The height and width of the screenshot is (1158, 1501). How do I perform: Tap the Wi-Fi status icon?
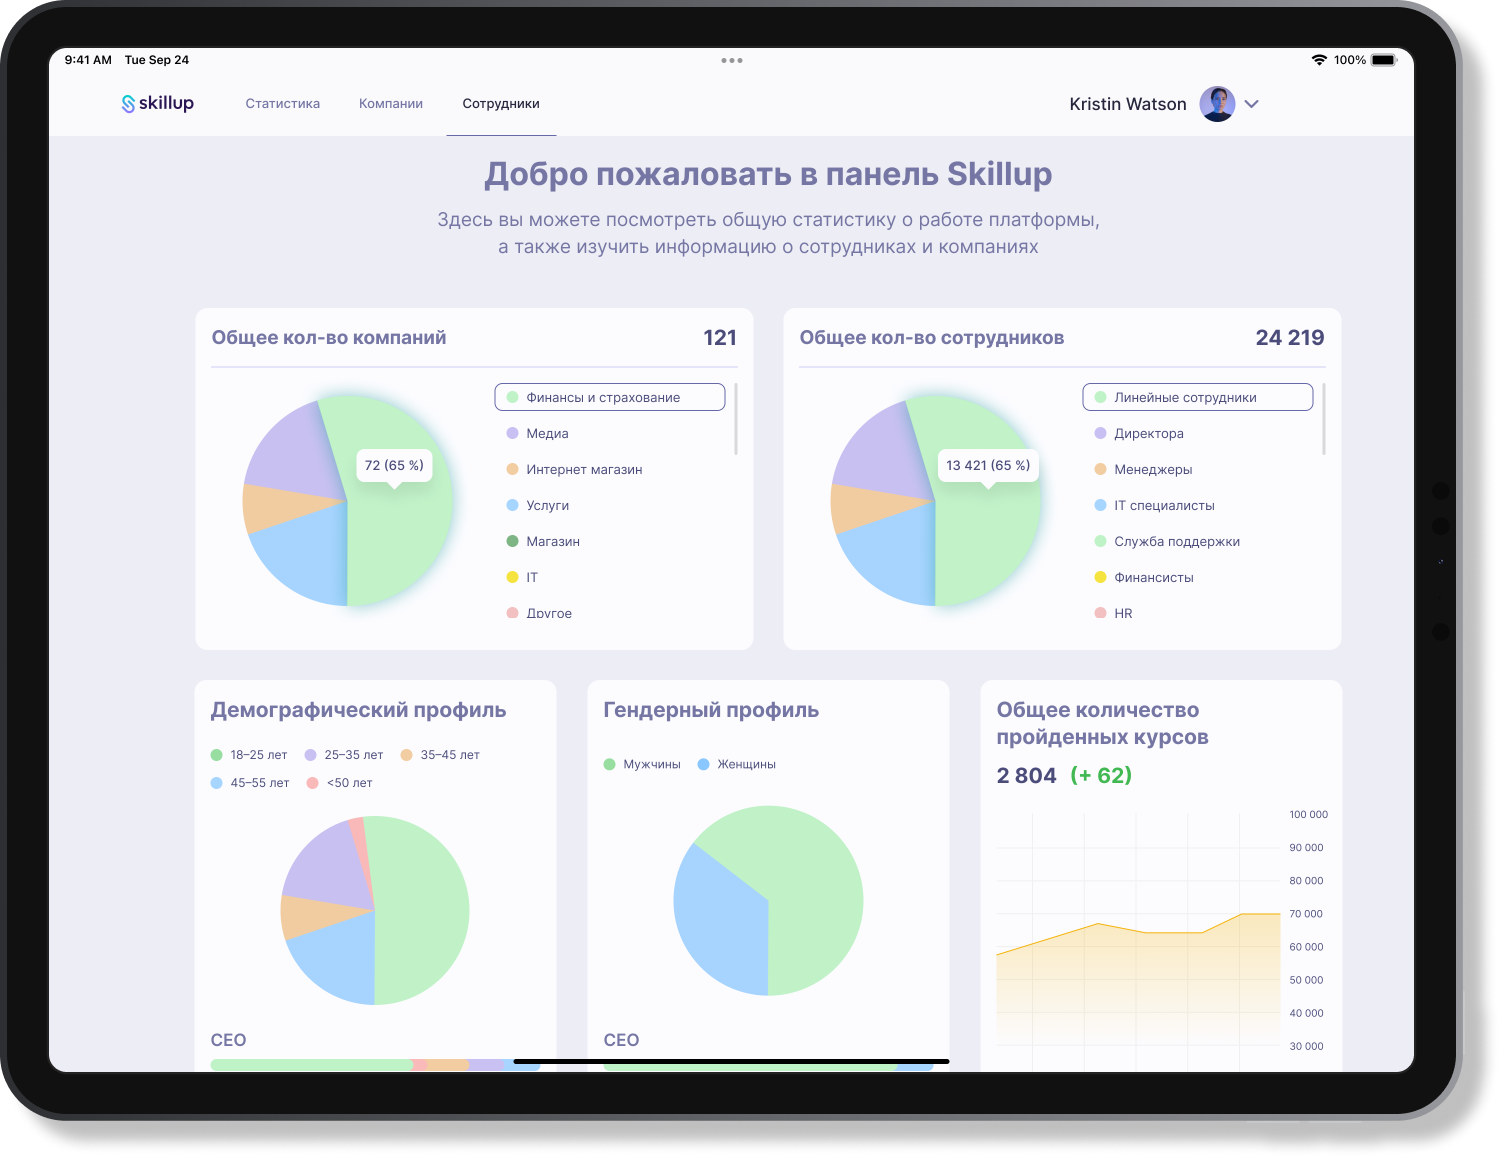(1319, 60)
